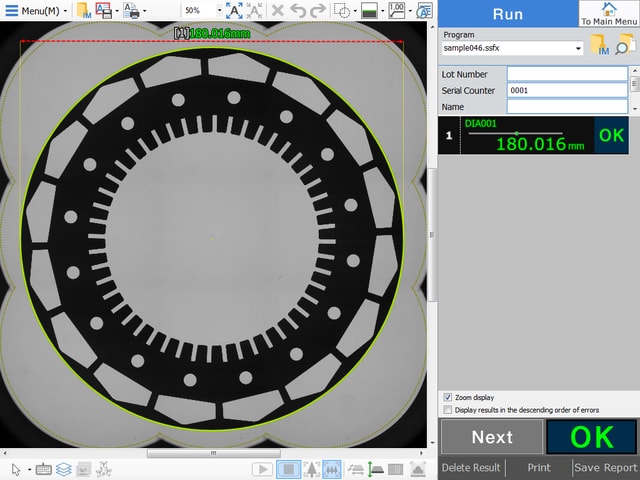Click the undo arrow icon

(298, 11)
